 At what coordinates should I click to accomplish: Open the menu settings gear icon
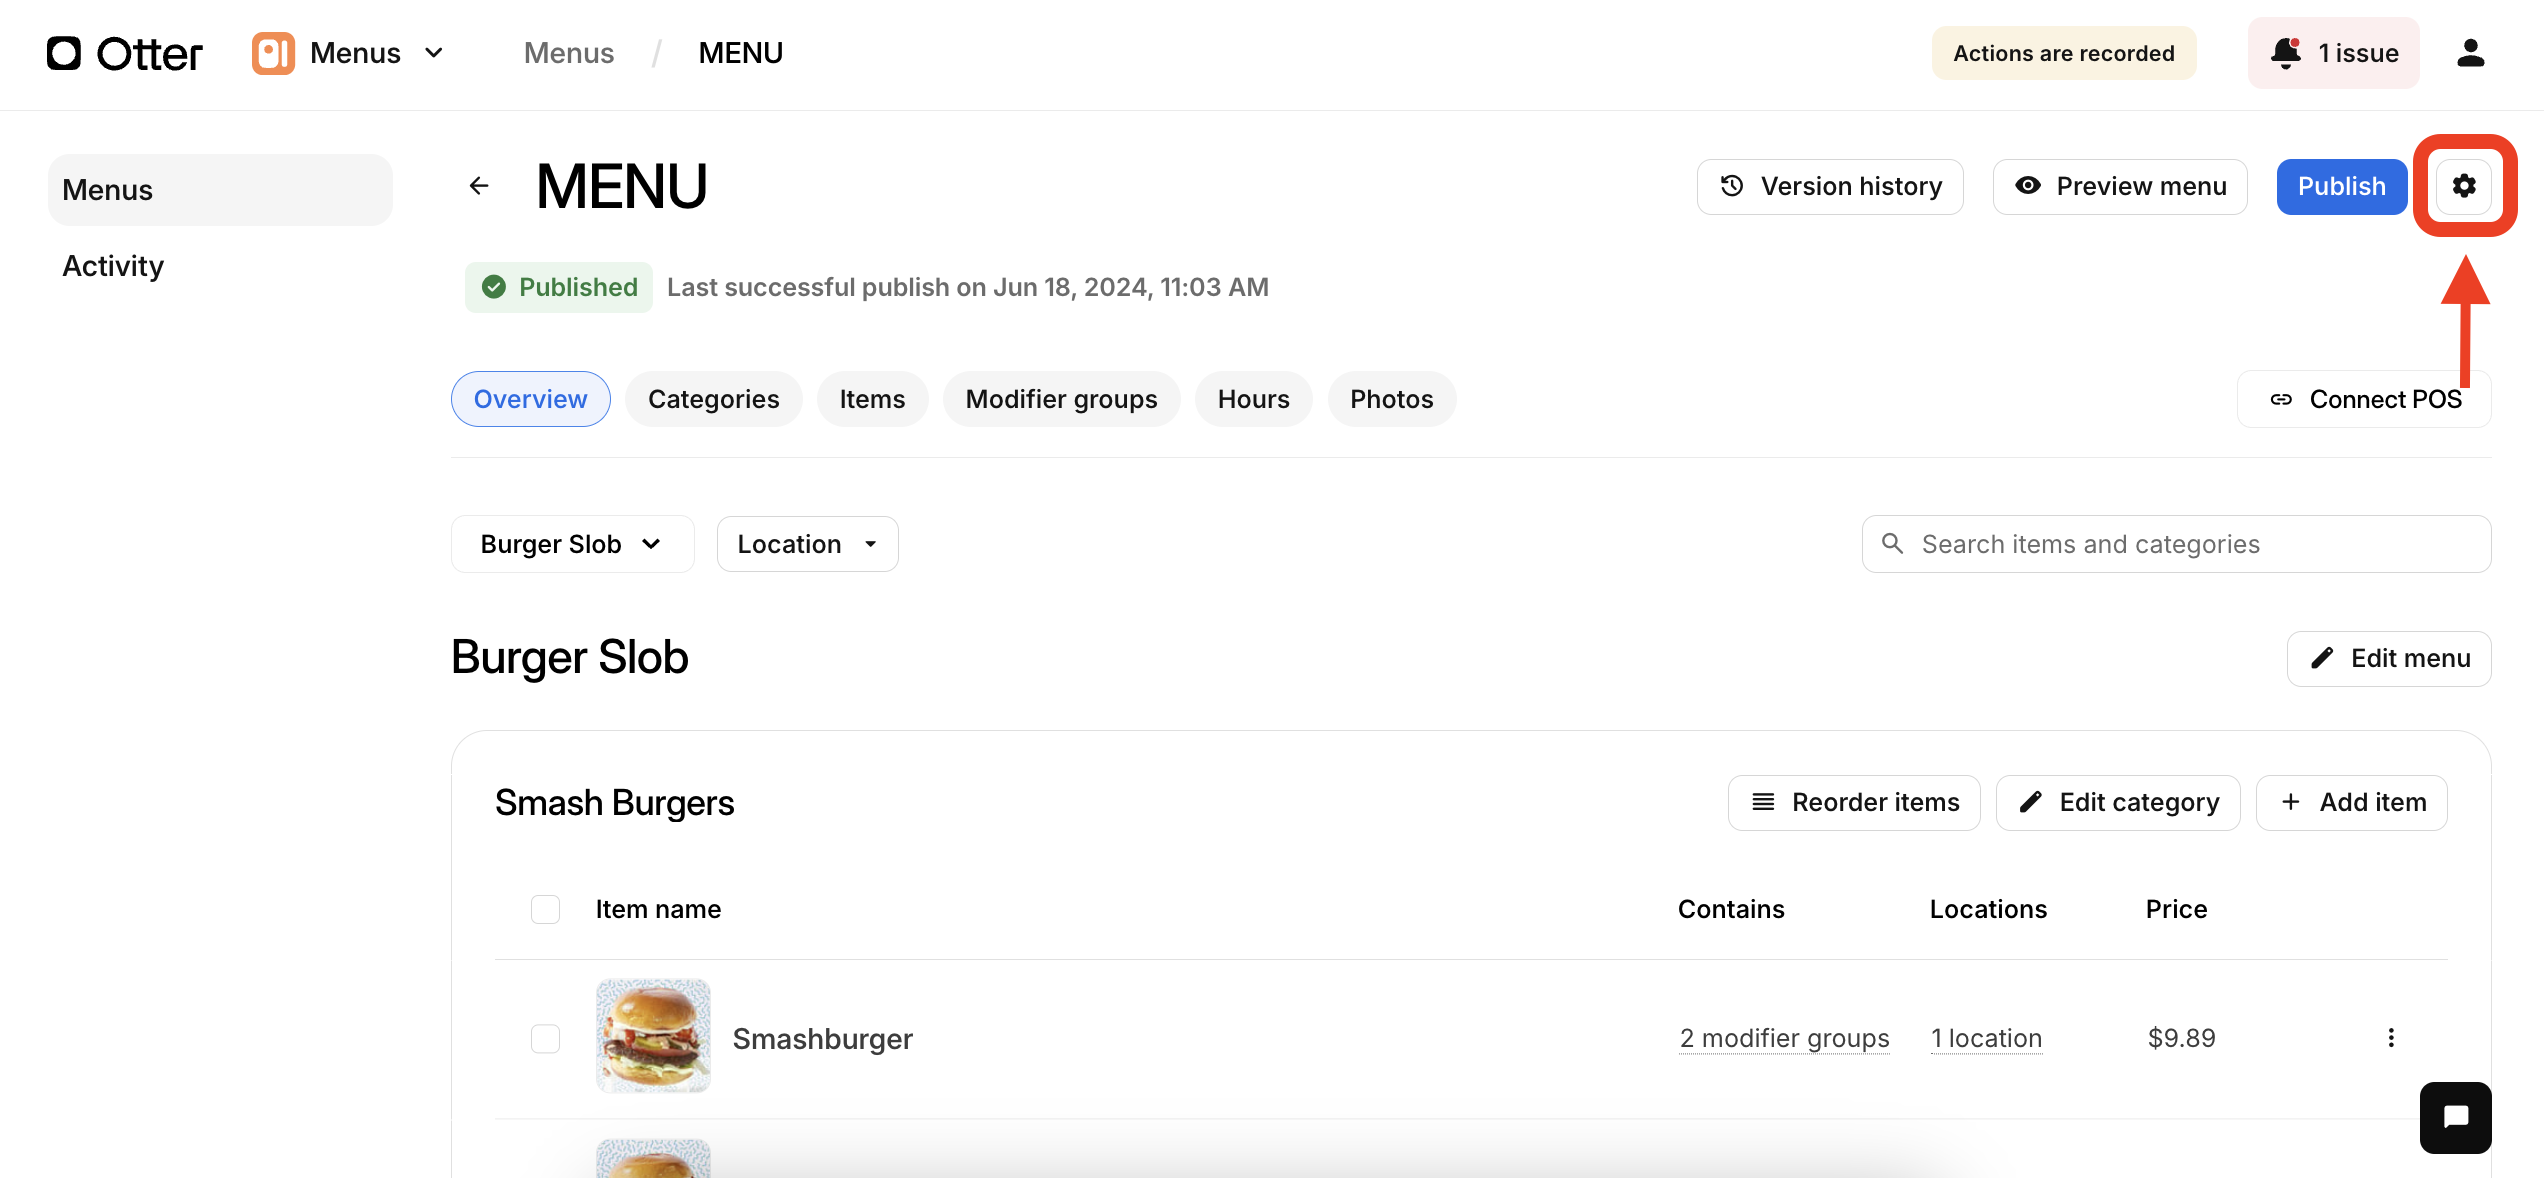[x=2464, y=186]
